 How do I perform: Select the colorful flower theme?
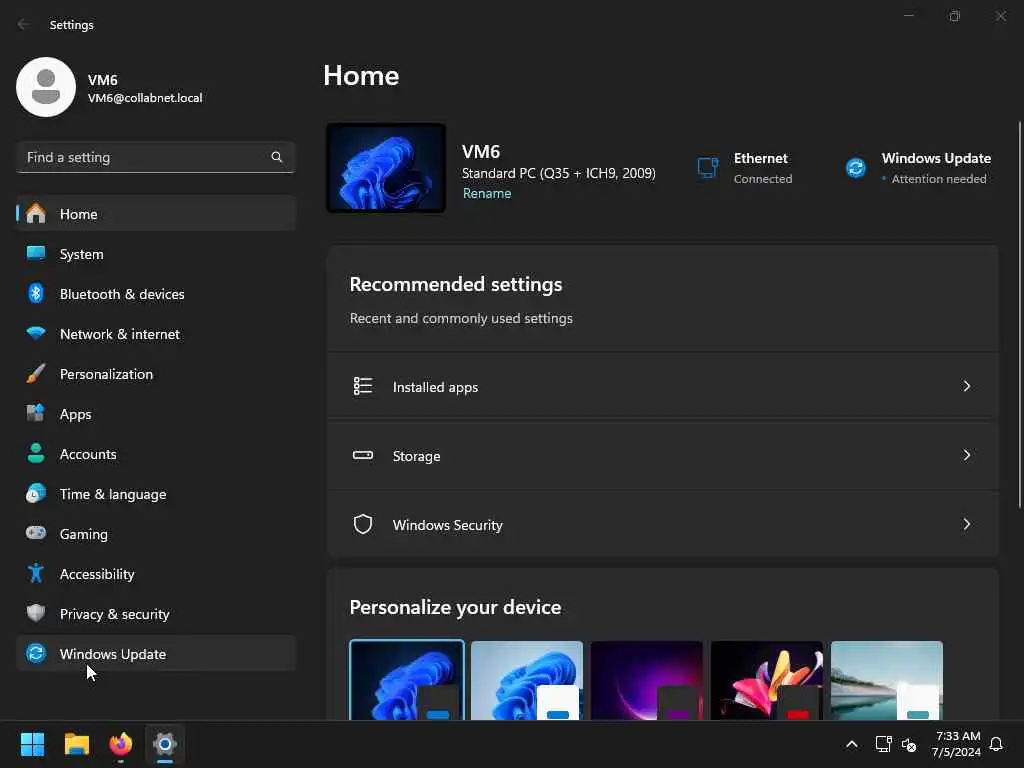767,680
